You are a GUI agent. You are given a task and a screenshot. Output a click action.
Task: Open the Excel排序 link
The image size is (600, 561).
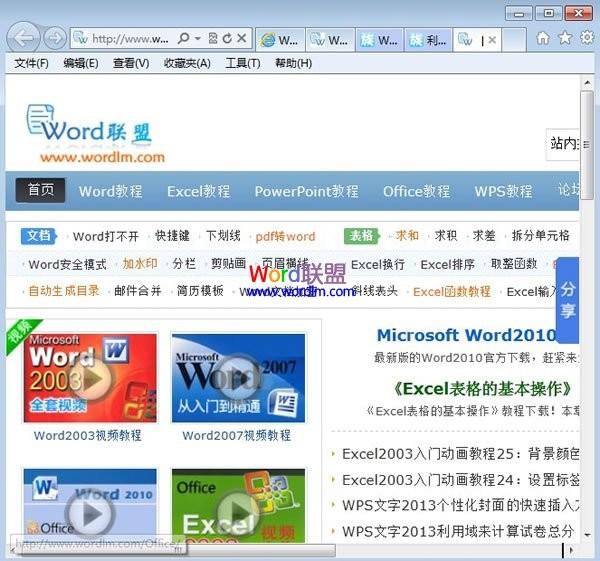coord(448,264)
